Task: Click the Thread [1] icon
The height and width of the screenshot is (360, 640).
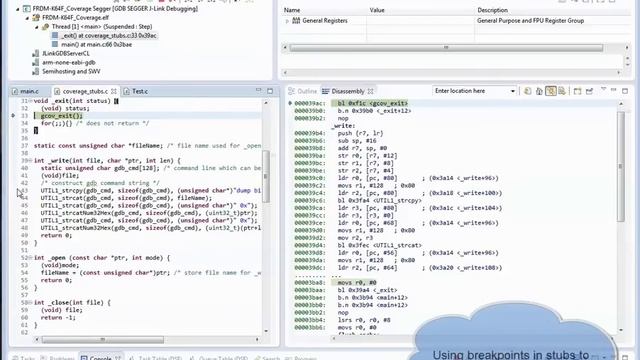Action: 45,27
